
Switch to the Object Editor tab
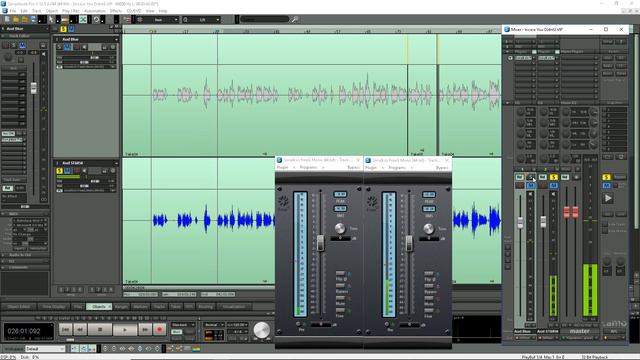coord(19,307)
